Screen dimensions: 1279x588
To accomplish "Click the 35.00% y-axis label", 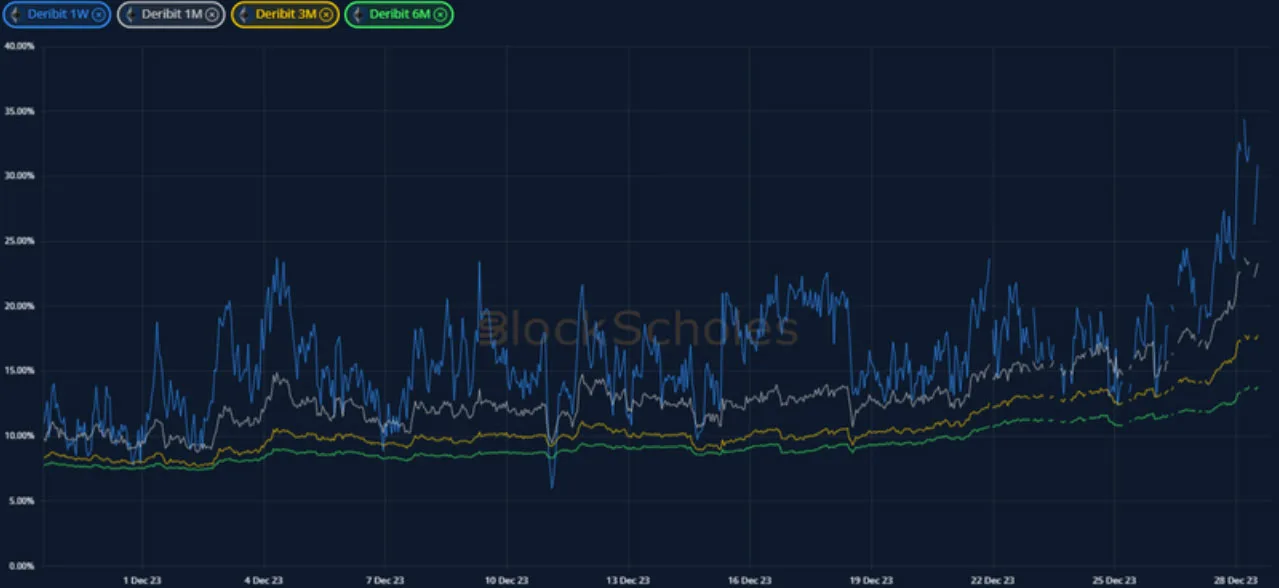I will tap(20, 112).
